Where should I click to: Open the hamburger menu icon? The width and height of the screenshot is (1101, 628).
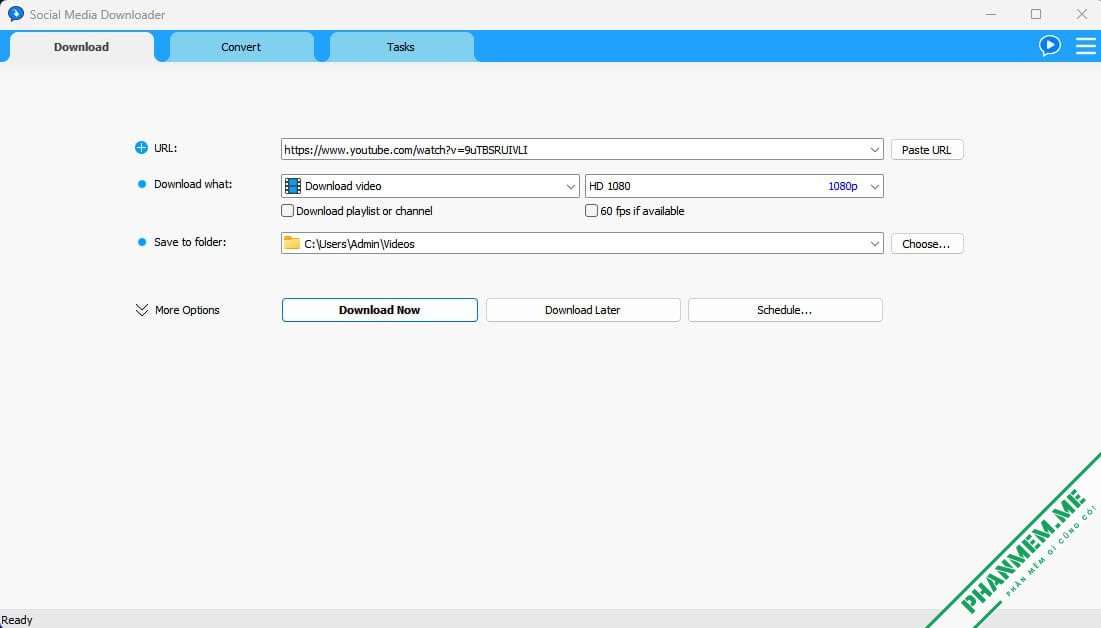tap(1086, 46)
